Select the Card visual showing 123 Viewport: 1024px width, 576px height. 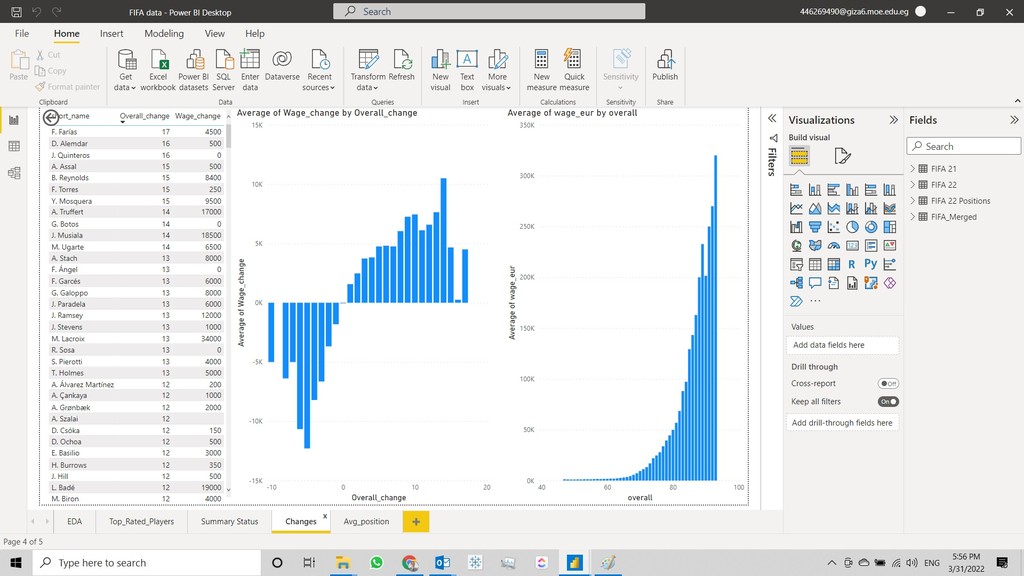coord(852,246)
